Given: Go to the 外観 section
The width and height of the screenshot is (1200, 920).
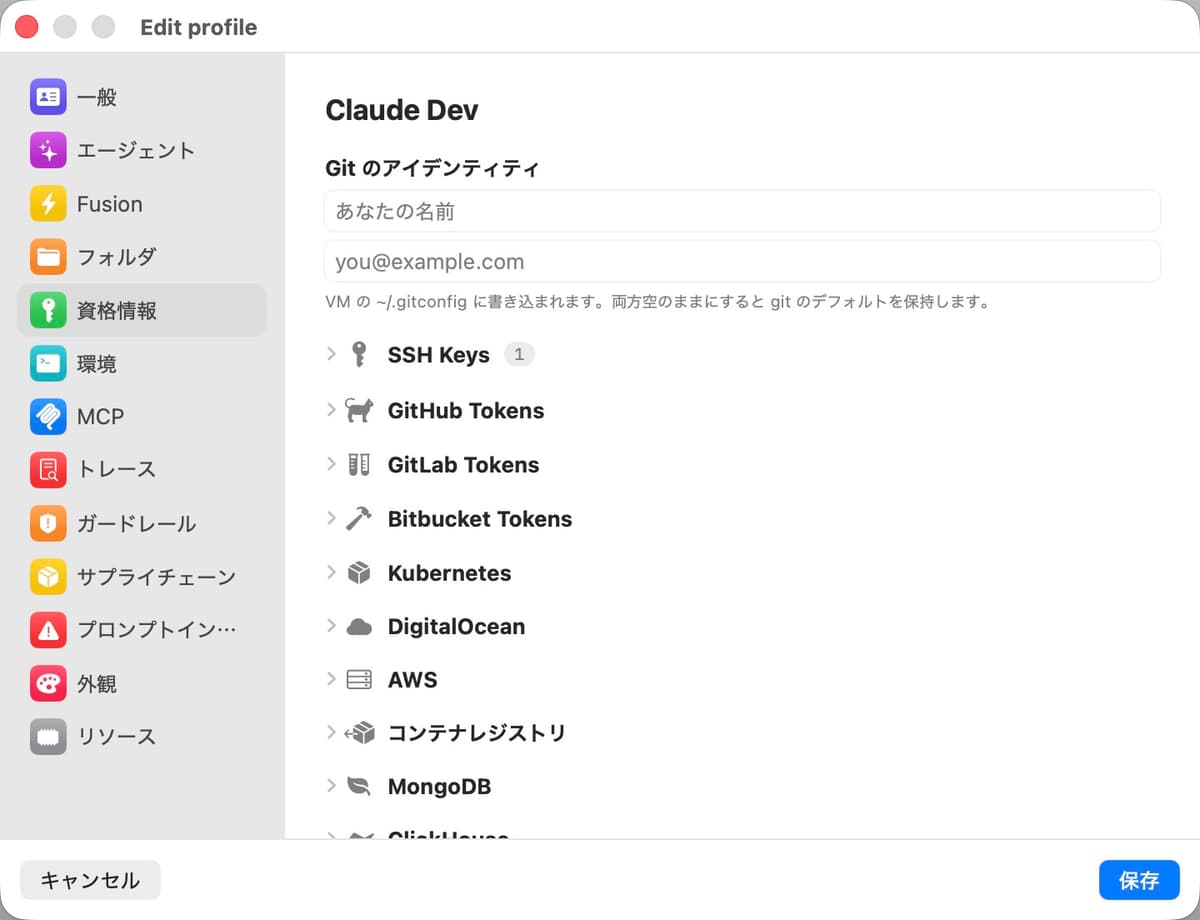Looking at the screenshot, I should click(142, 684).
